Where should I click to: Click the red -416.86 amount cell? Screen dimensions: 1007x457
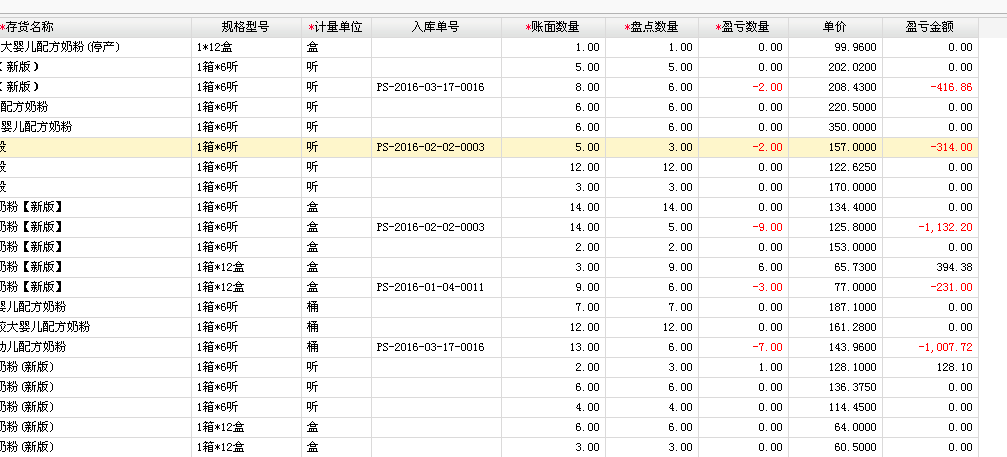pos(931,87)
